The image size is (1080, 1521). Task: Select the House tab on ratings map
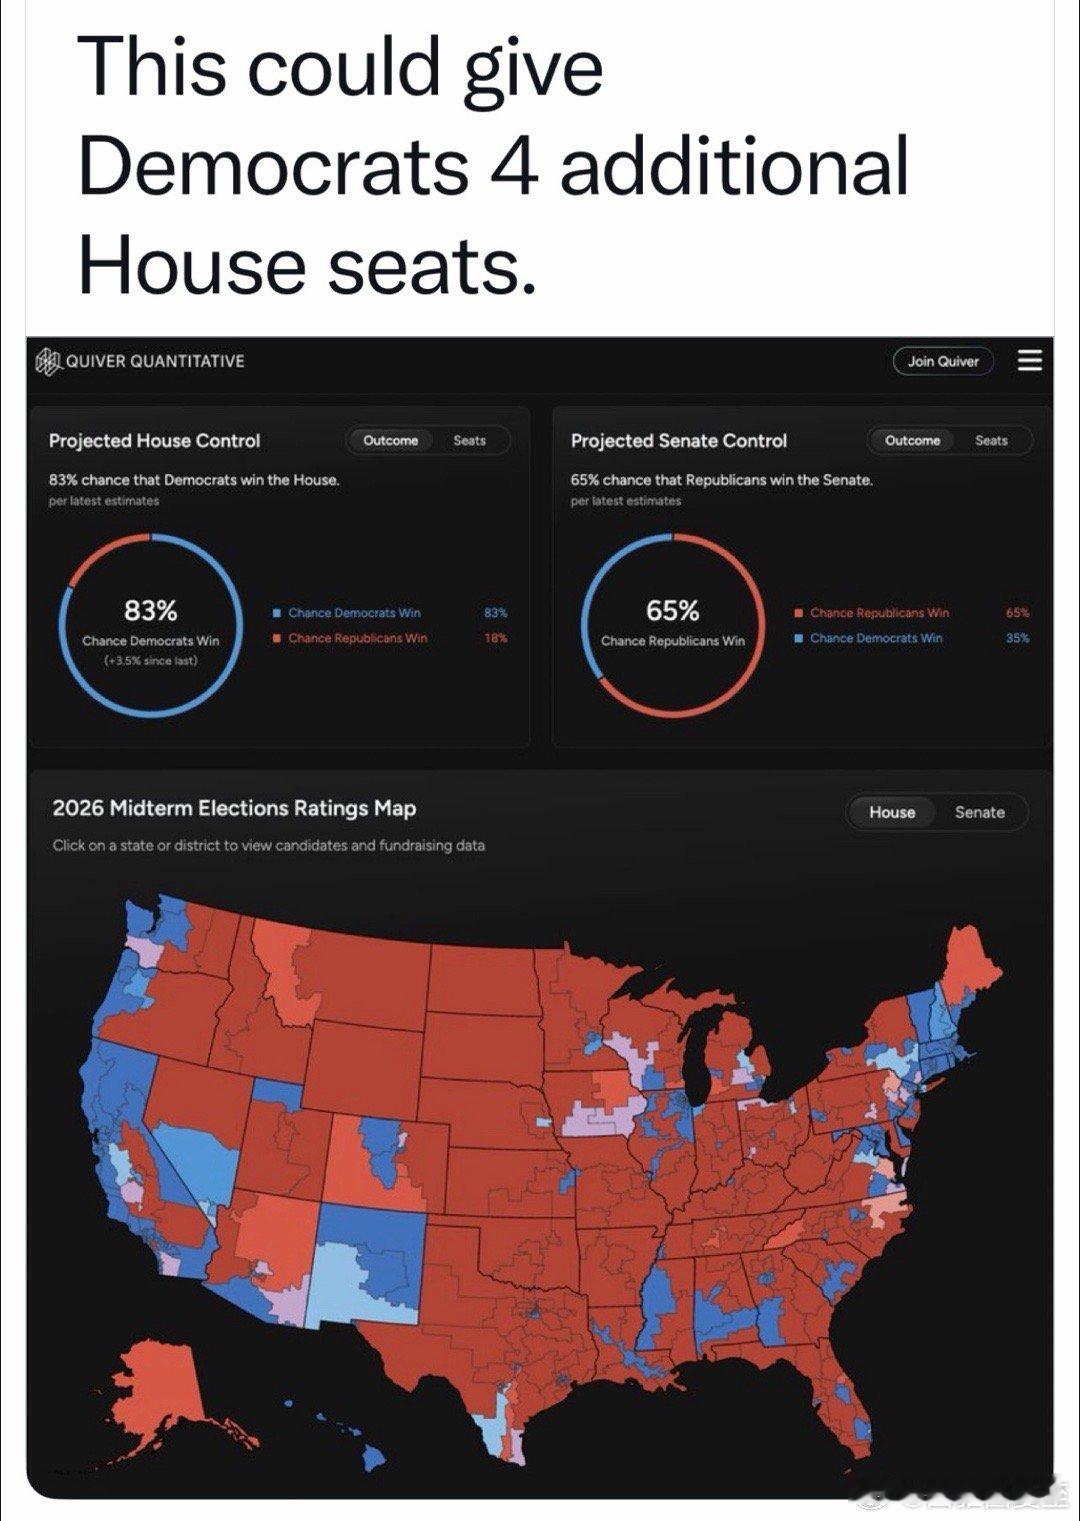[x=892, y=812]
